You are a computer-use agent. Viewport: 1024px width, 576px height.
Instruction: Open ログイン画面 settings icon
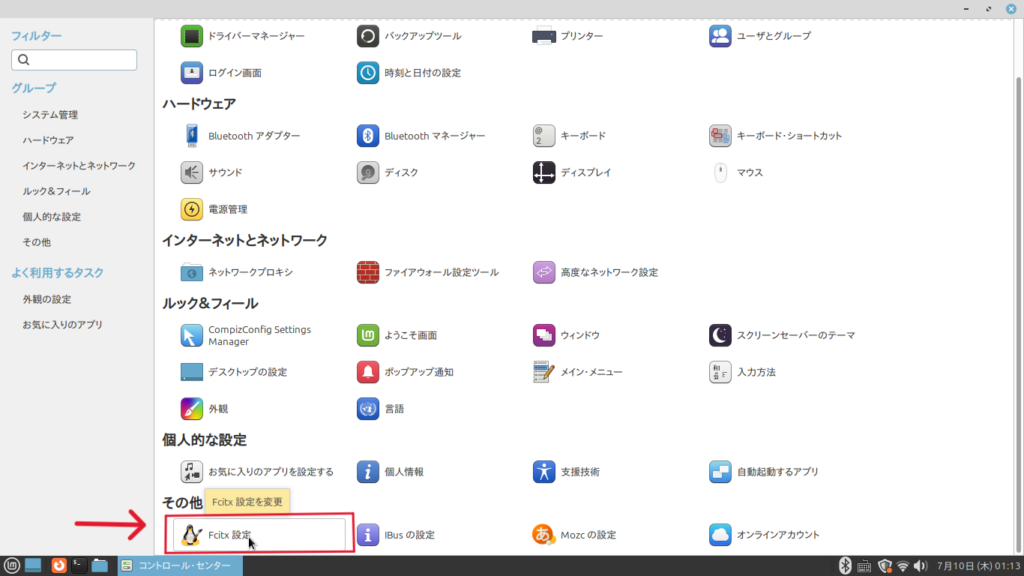191,72
